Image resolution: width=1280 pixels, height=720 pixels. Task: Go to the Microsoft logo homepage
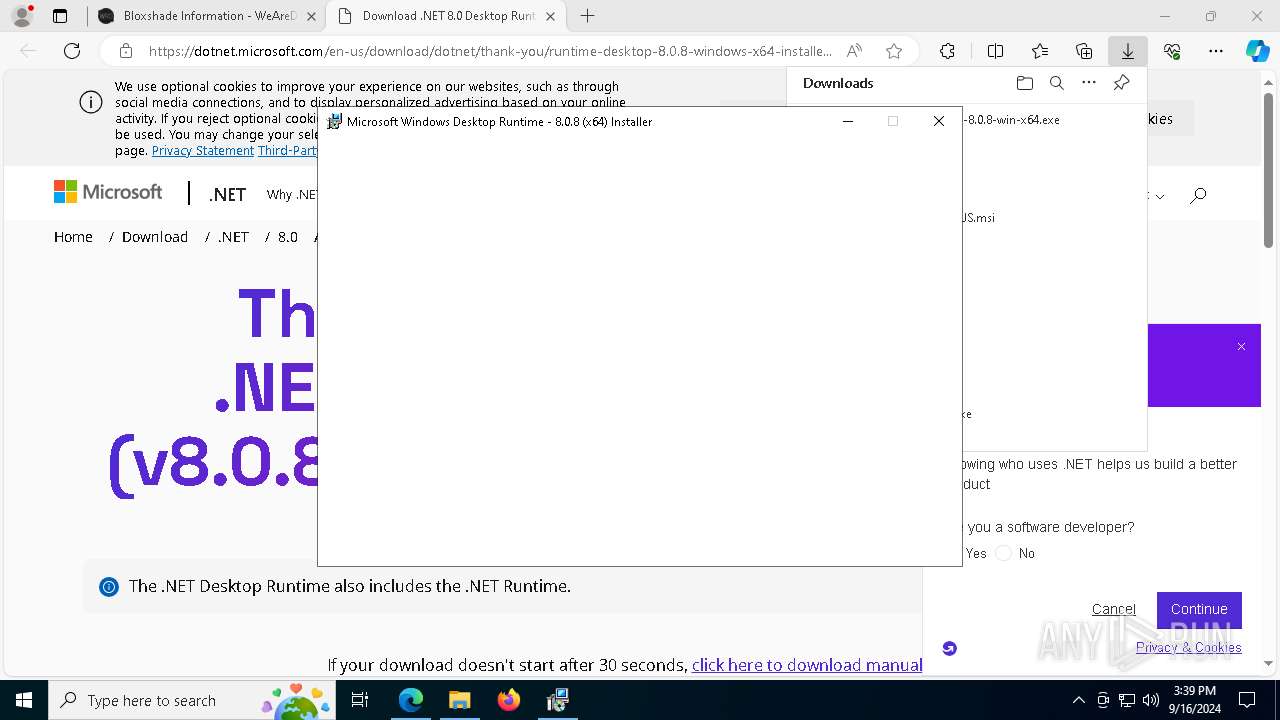[108, 192]
